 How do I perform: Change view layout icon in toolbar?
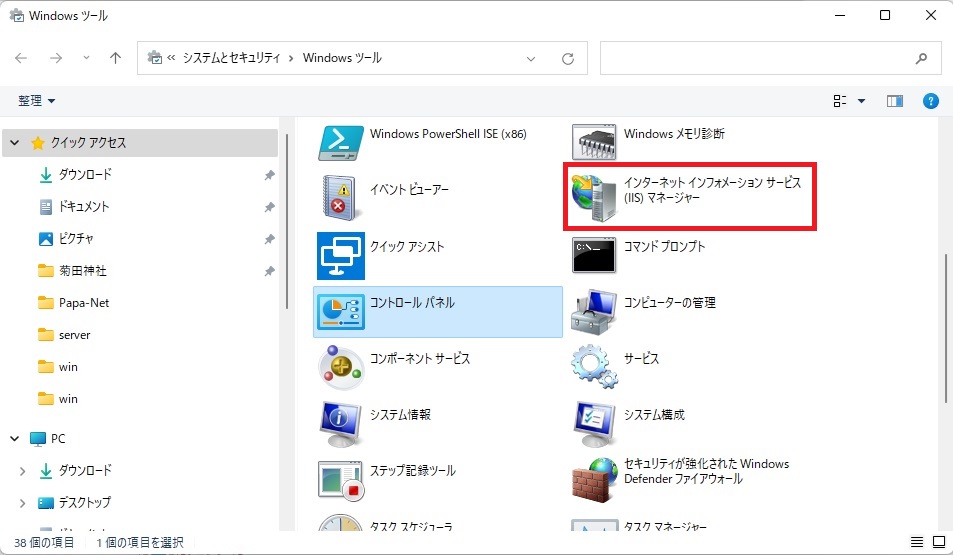coord(840,101)
